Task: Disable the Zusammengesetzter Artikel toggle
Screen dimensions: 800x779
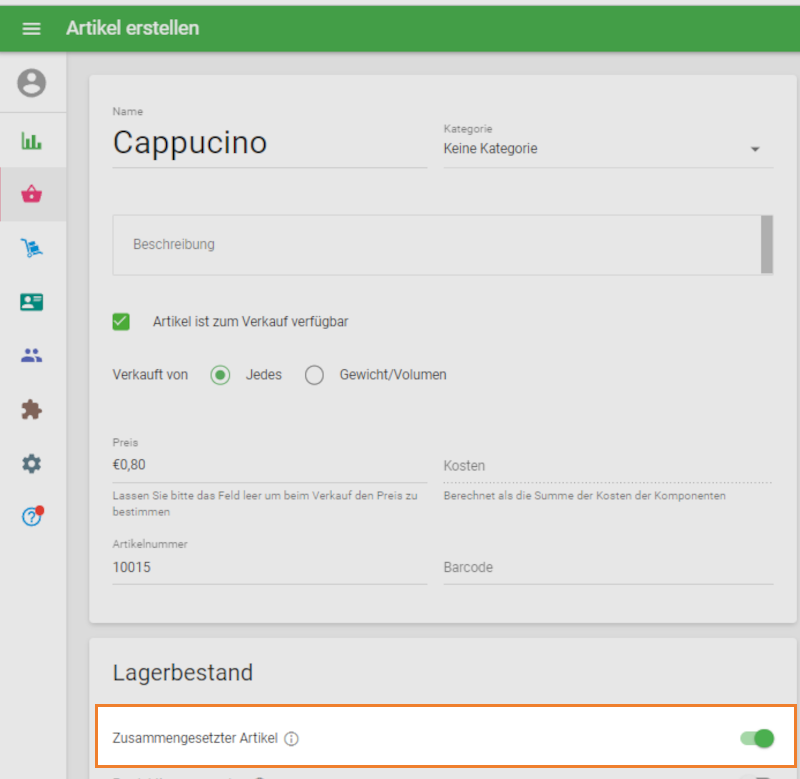Action: point(757,739)
